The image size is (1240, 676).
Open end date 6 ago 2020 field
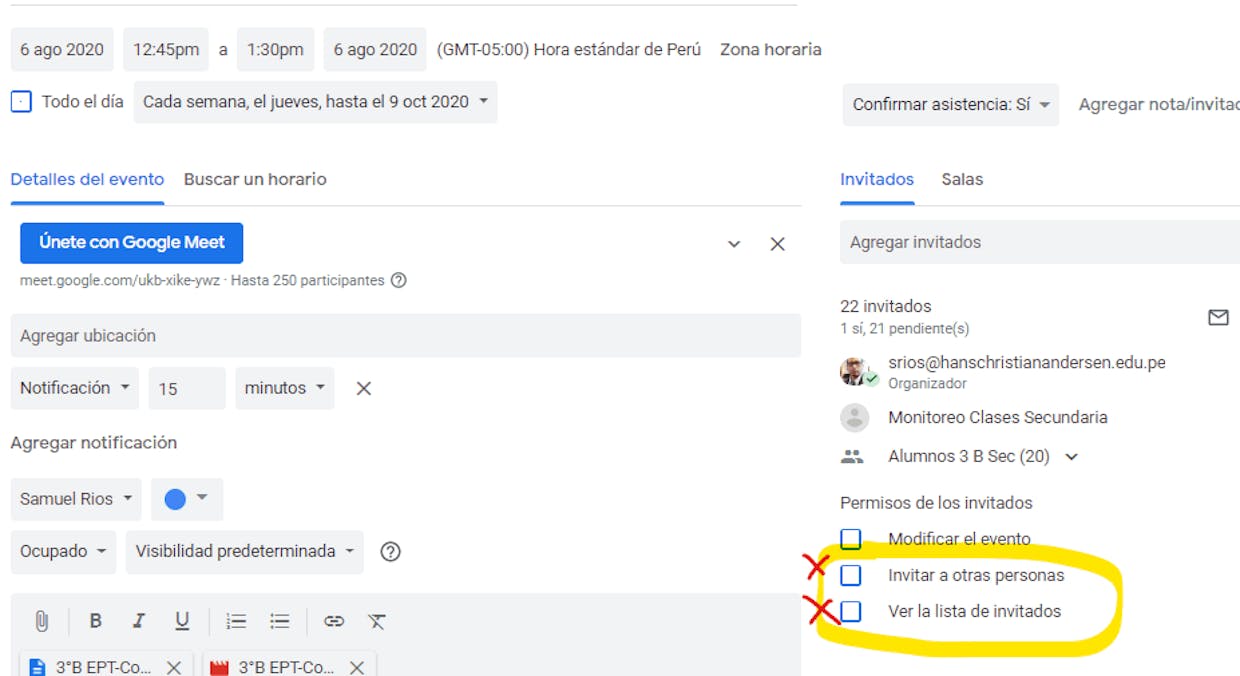[376, 49]
